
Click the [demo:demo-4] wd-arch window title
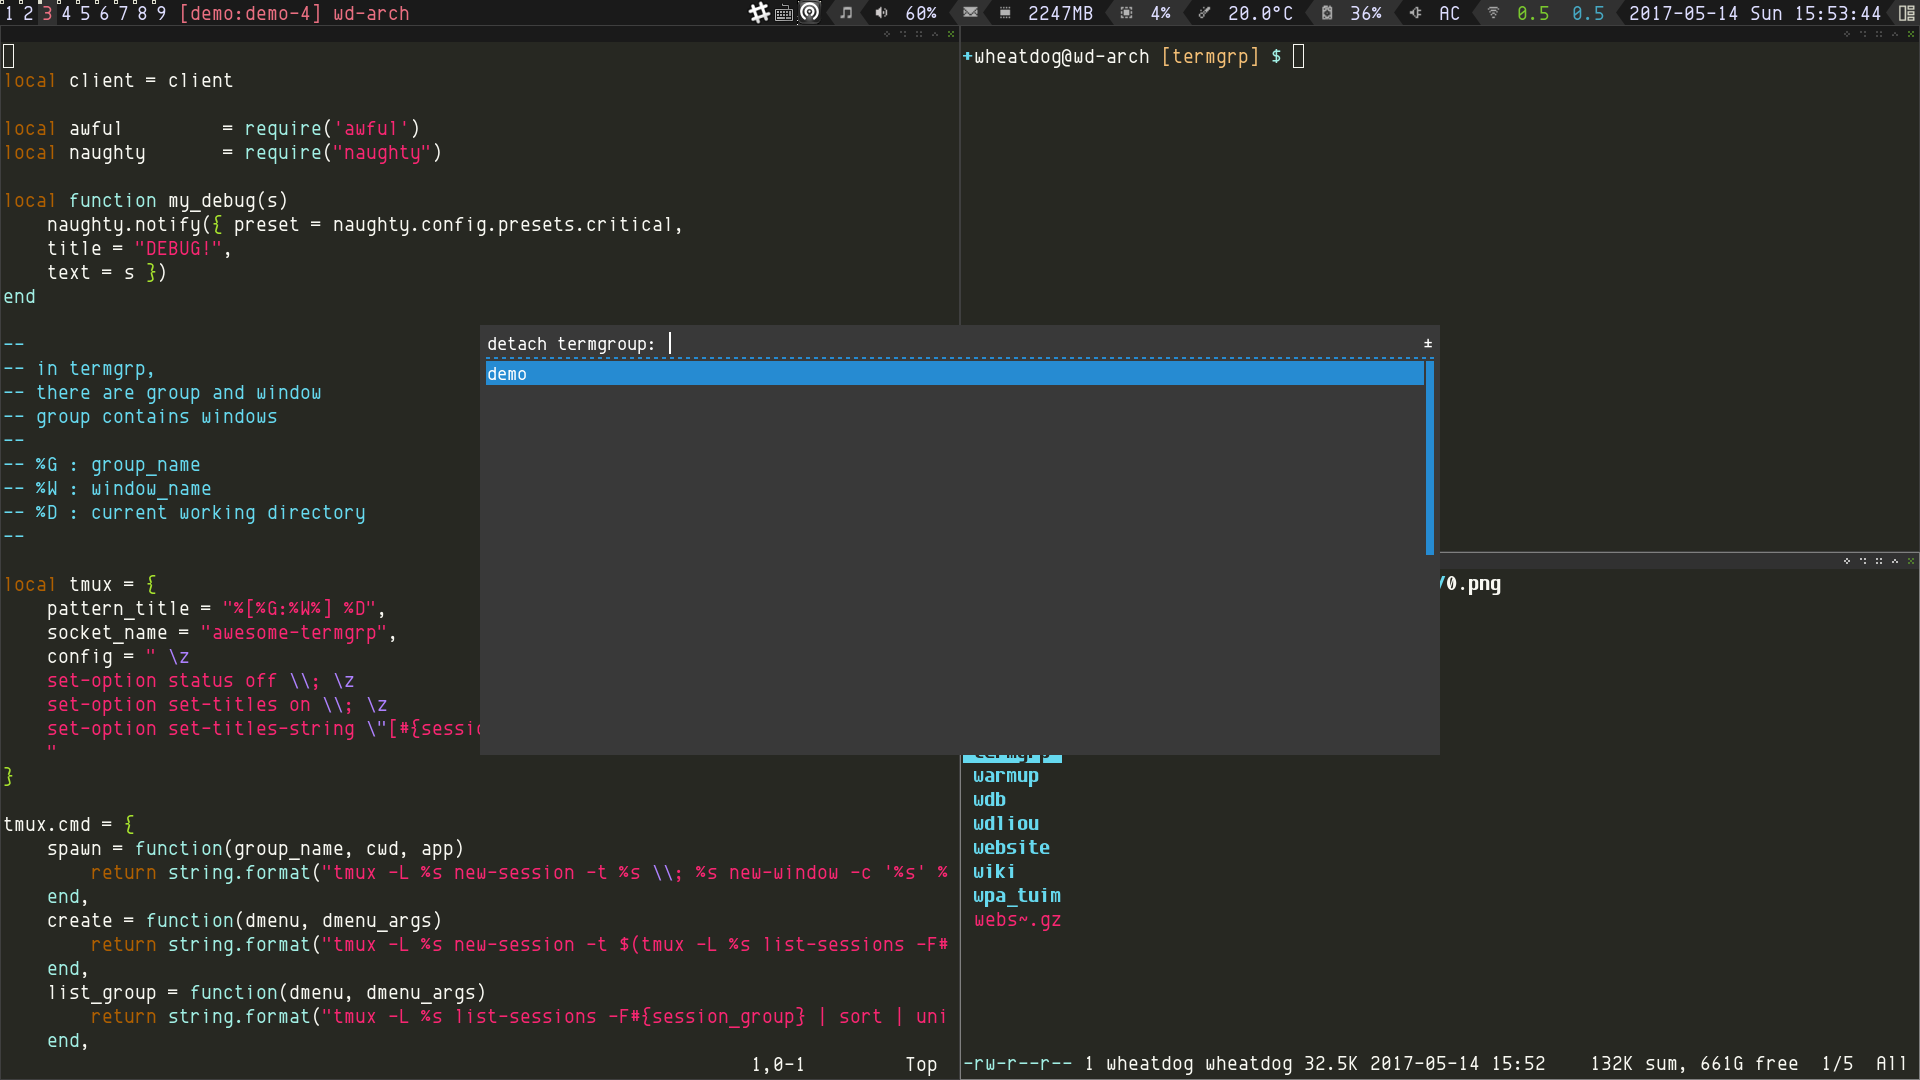pos(294,13)
